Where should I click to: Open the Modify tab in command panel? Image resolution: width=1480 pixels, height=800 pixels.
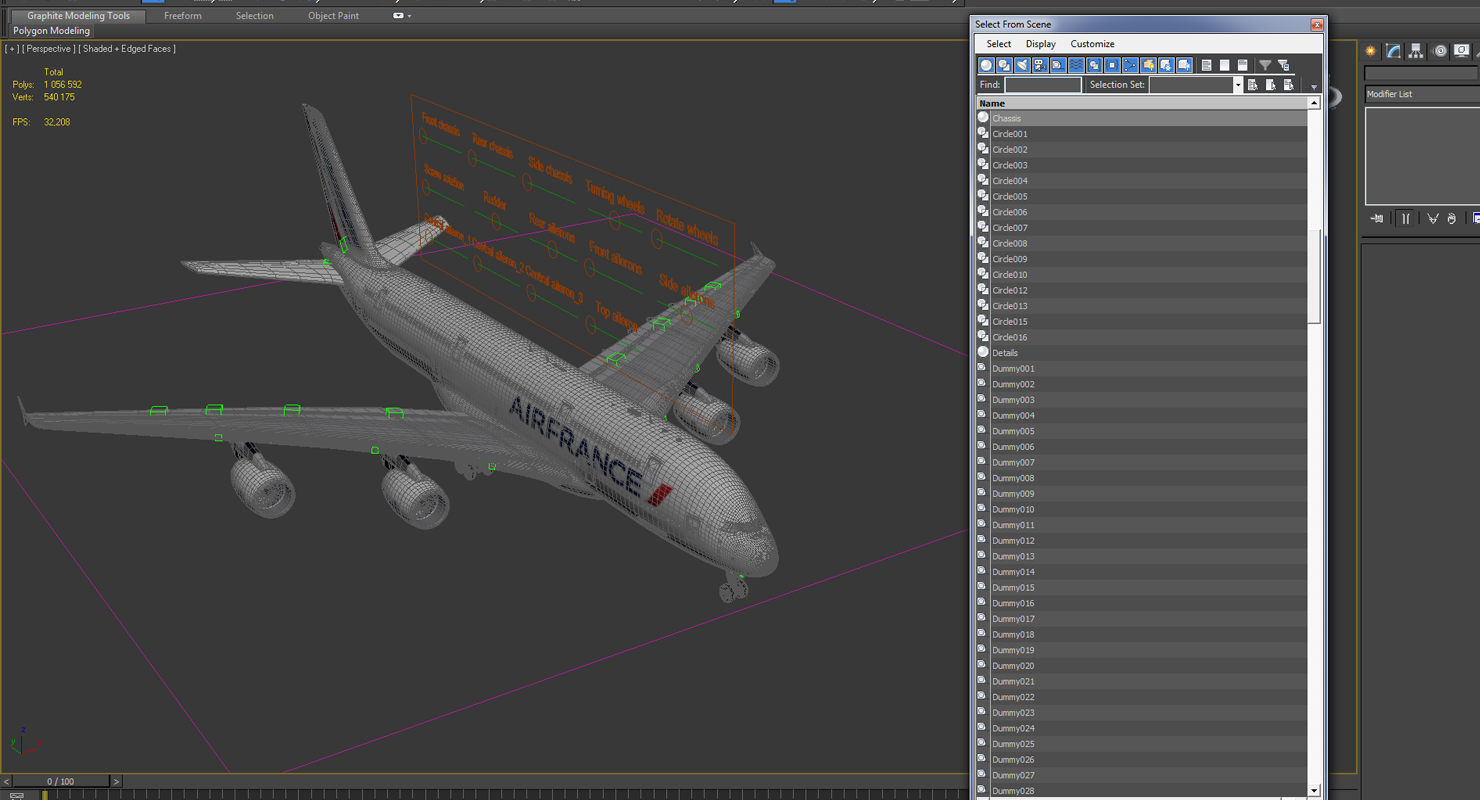(x=1393, y=51)
